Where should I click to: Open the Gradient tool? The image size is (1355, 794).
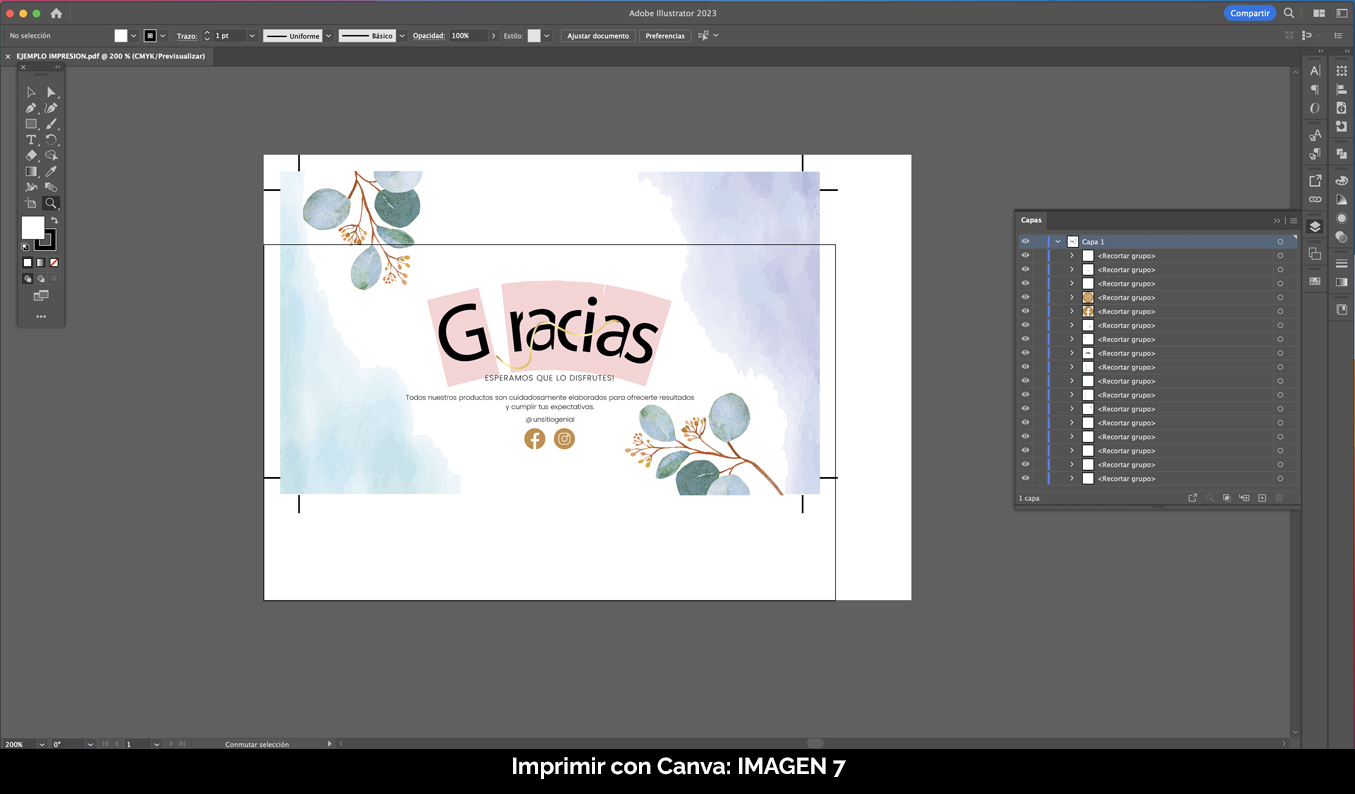(x=30, y=171)
